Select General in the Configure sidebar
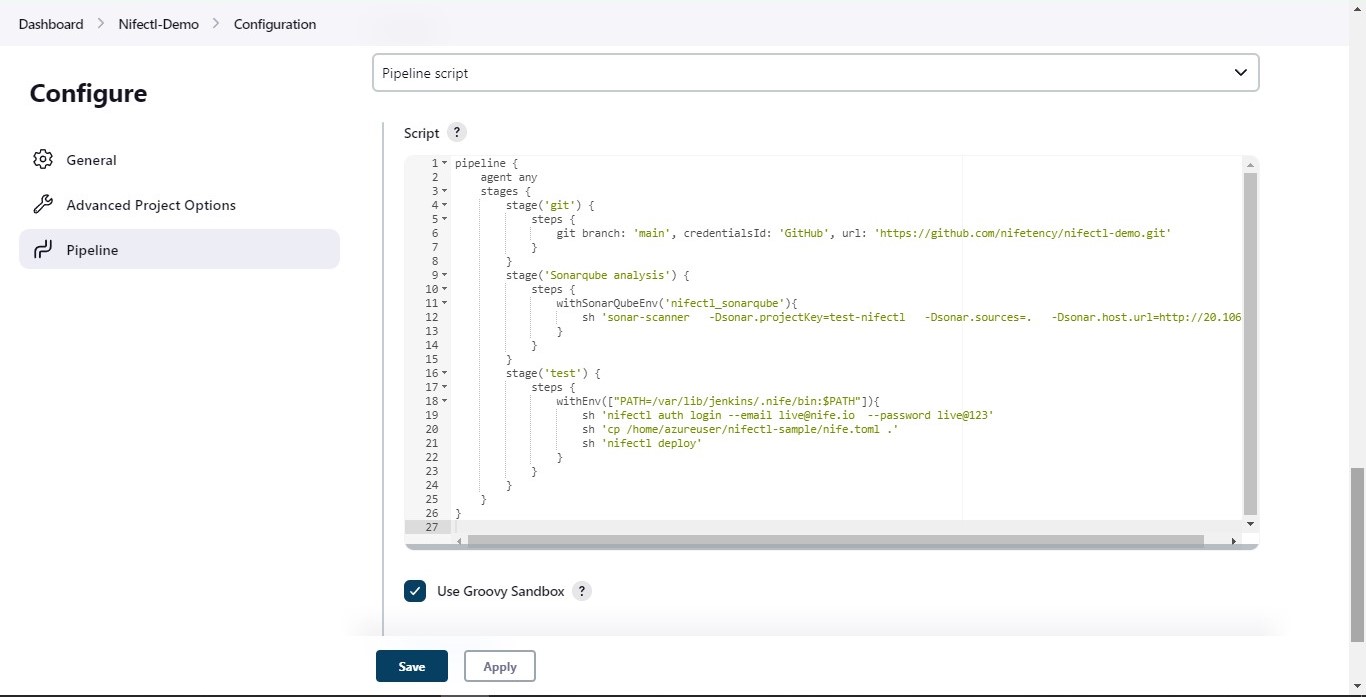The width and height of the screenshot is (1366, 697). click(x=92, y=159)
